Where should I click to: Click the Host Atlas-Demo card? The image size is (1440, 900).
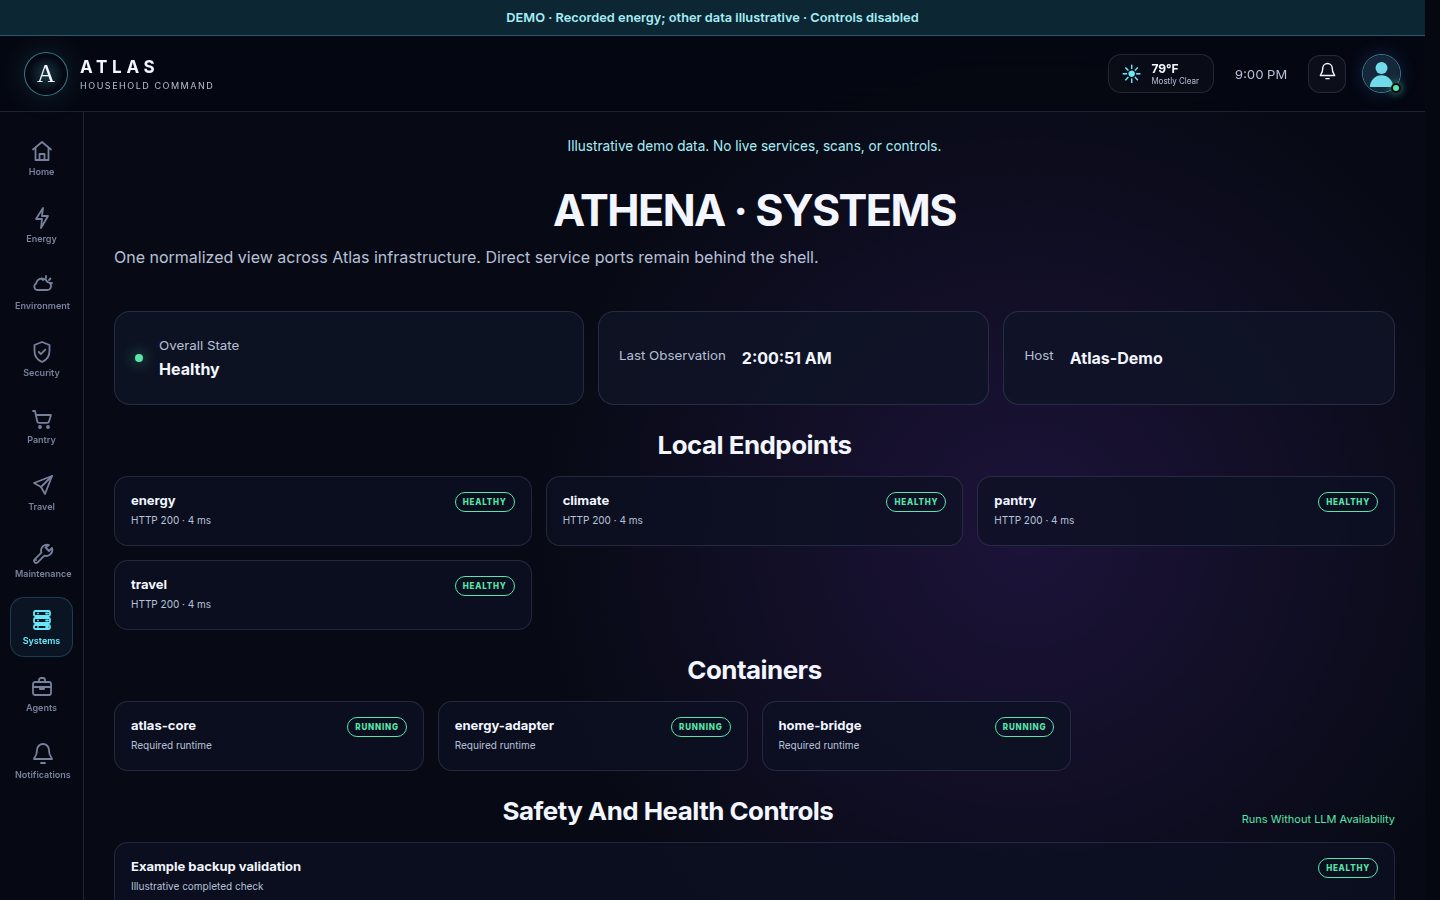(1199, 358)
